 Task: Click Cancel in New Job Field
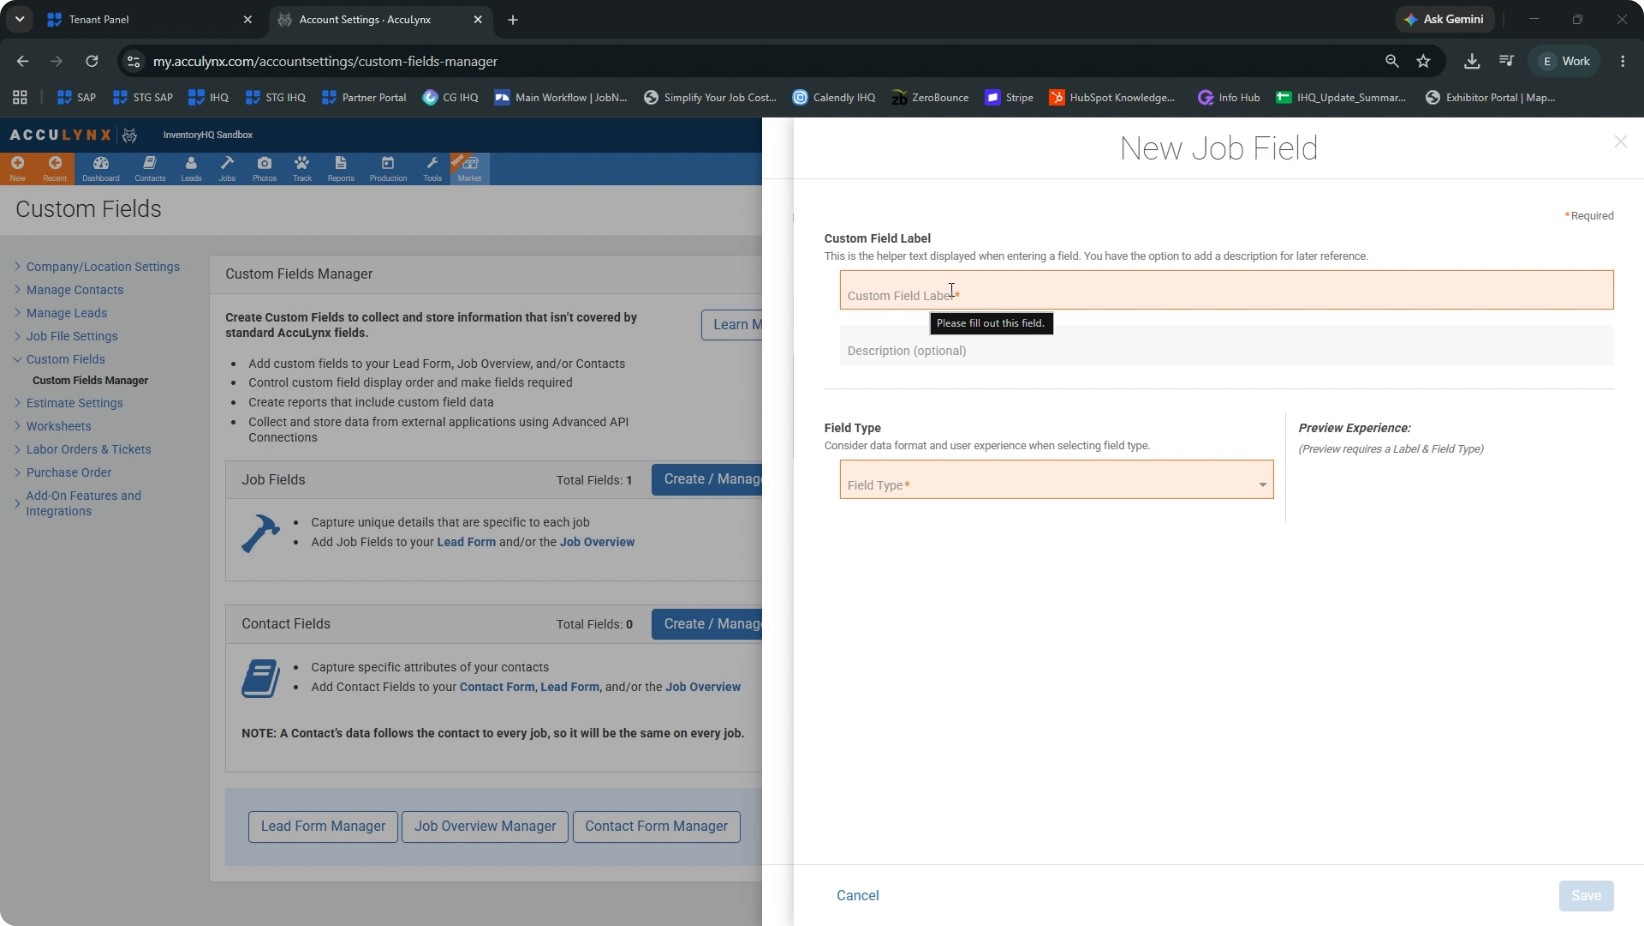tap(857, 895)
